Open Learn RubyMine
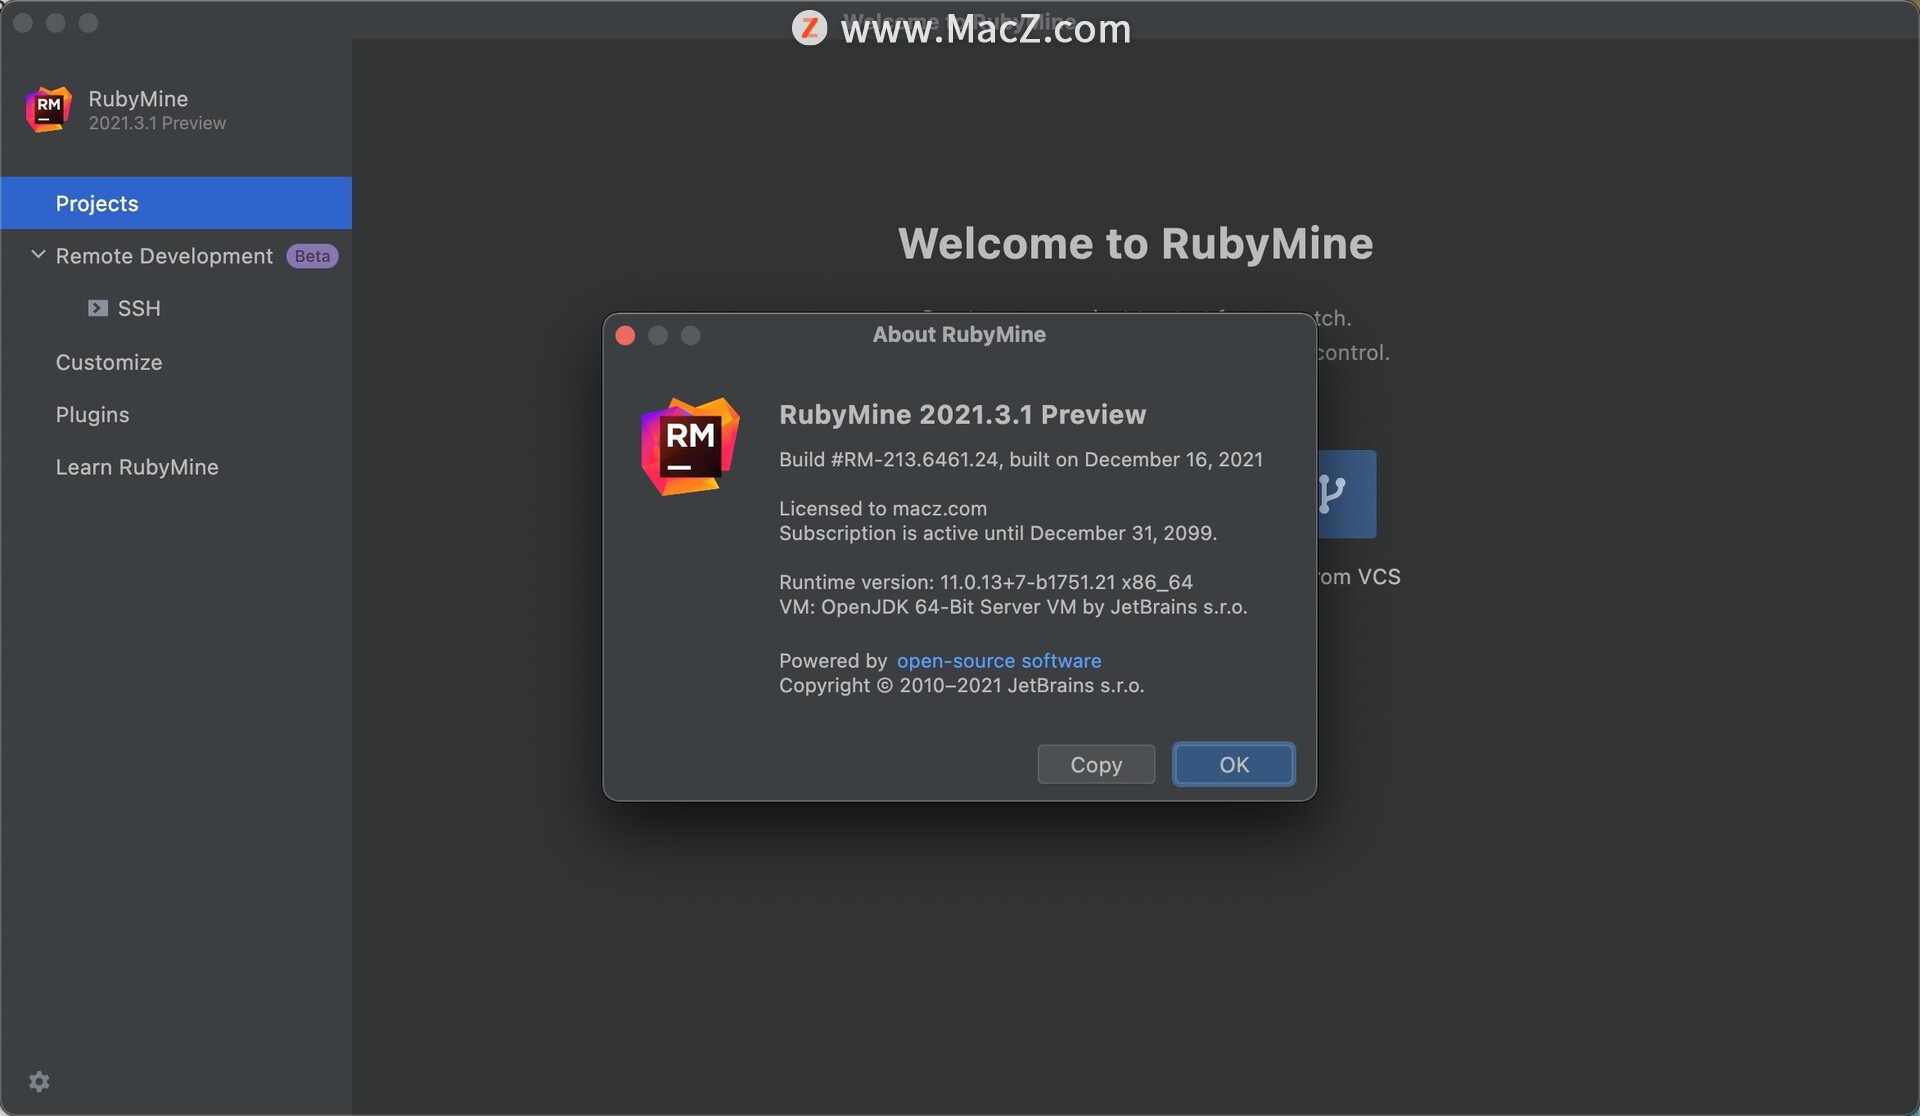Screen dimensions: 1920x1116 [x=137, y=467]
